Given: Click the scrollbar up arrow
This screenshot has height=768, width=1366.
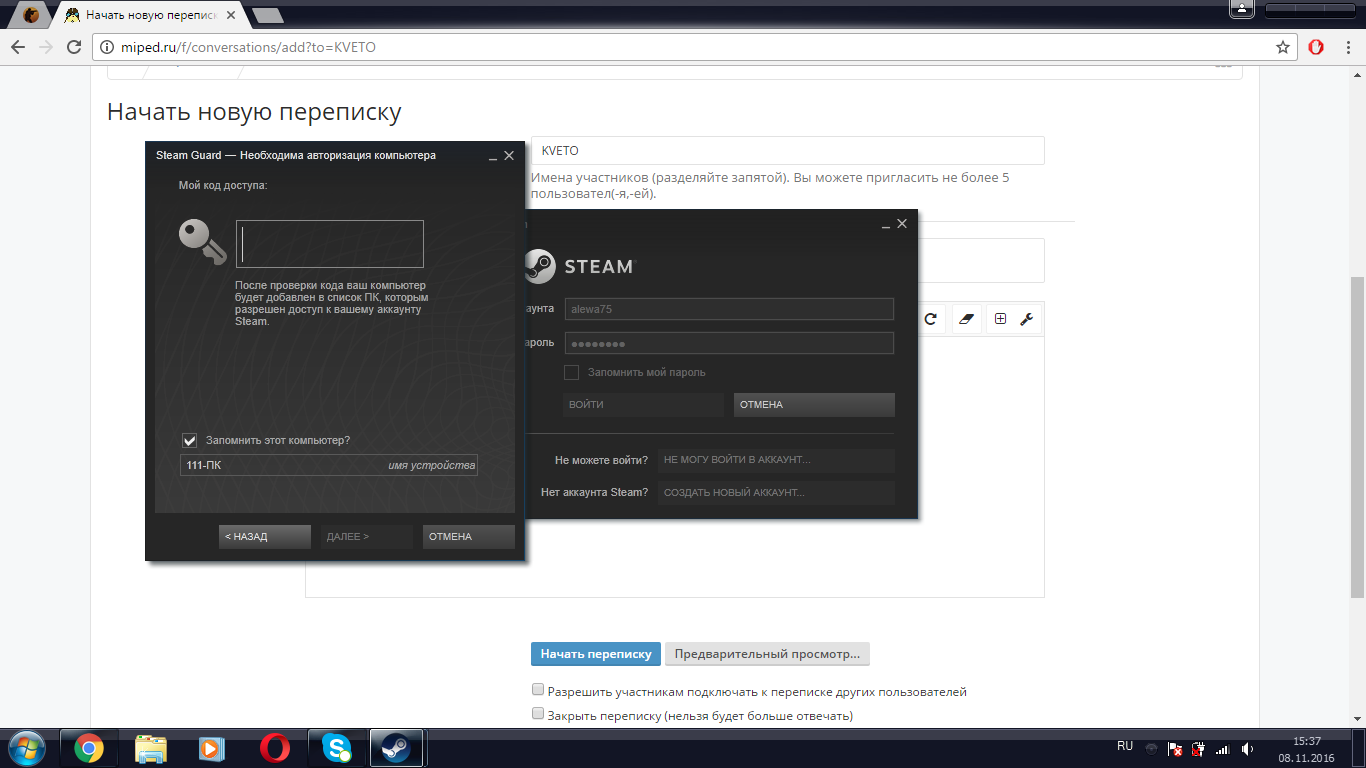Looking at the screenshot, I should tap(1357, 73).
